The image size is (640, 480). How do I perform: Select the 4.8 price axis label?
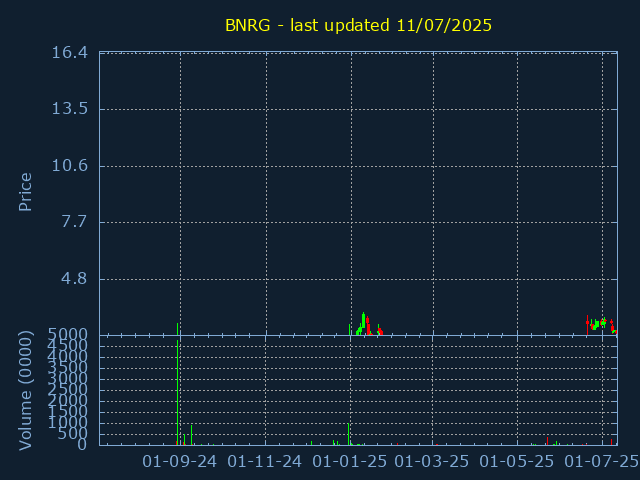(x=74, y=279)
